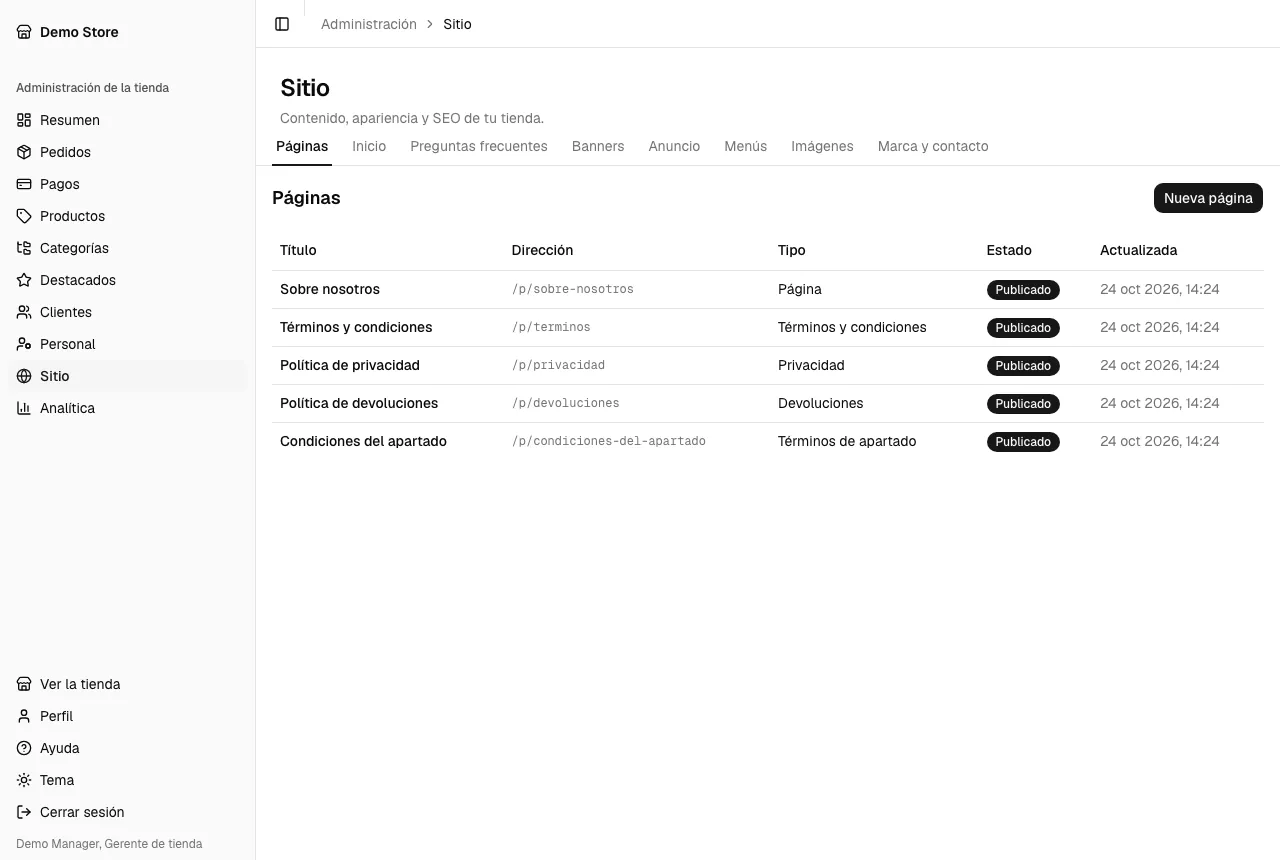Click the /p/sobre-nosotros address
1280x860 pixels.
point(573,289)
